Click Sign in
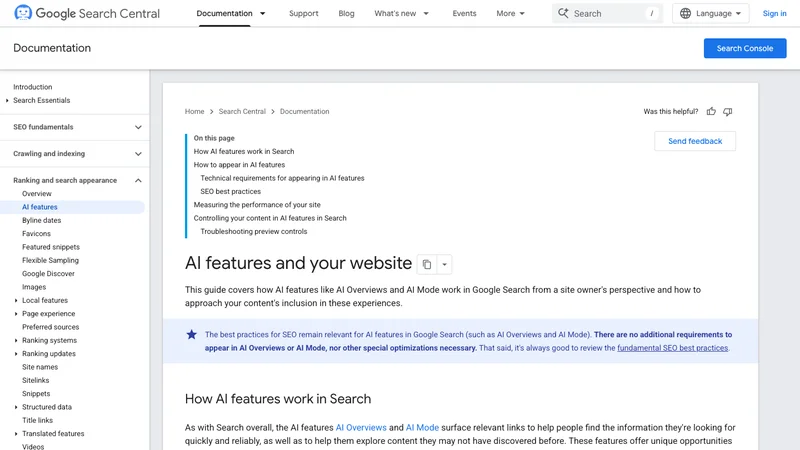The width and height of the screenshot is (800, 450). click(774, 13)
